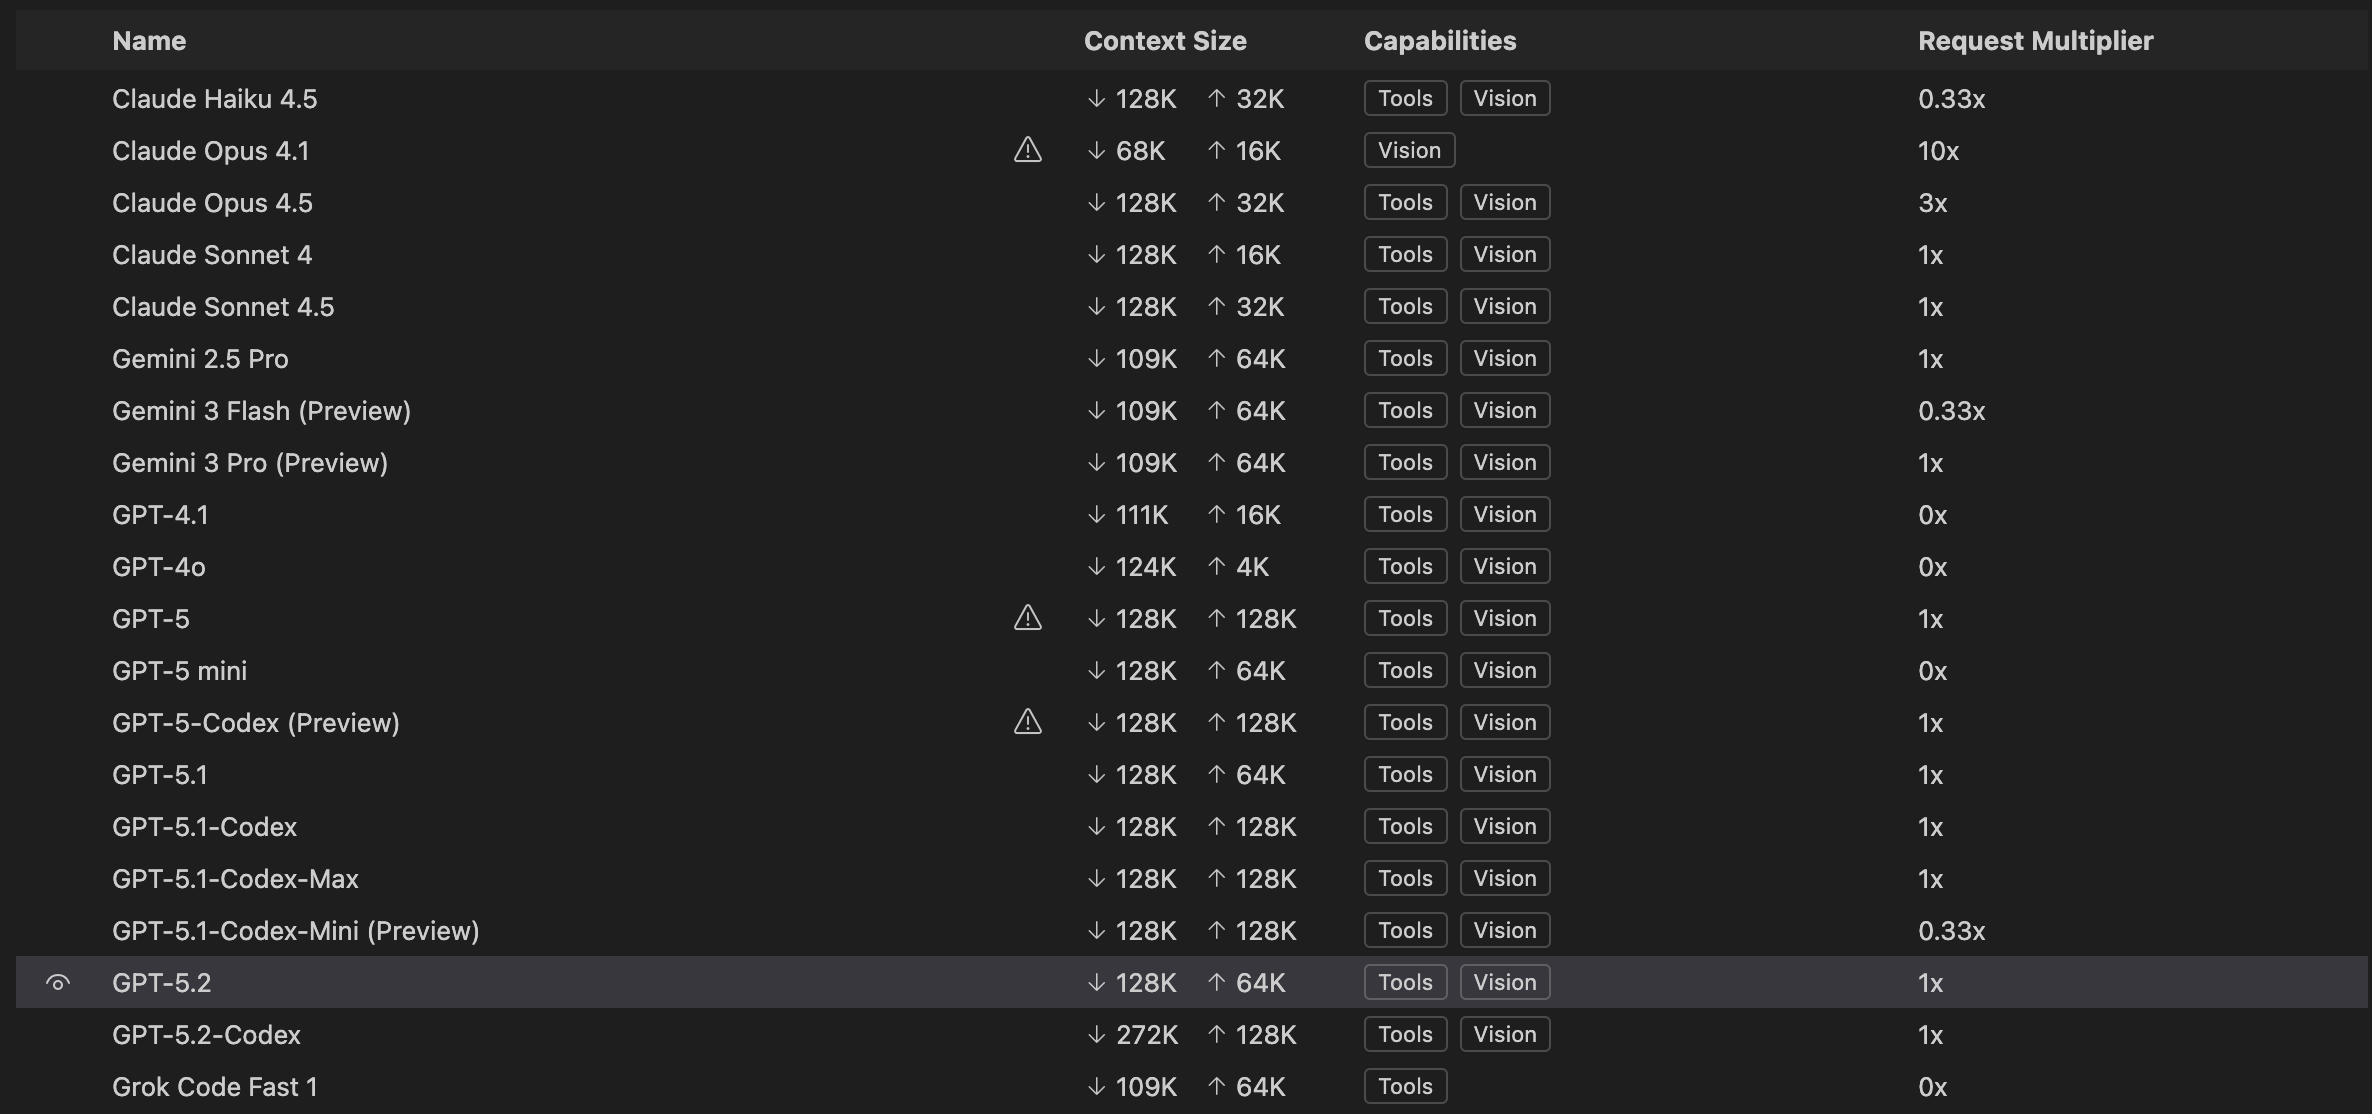Select the GPT-5.2 model name
Screen dimensions: 2372x1114
tap(162, 983)
